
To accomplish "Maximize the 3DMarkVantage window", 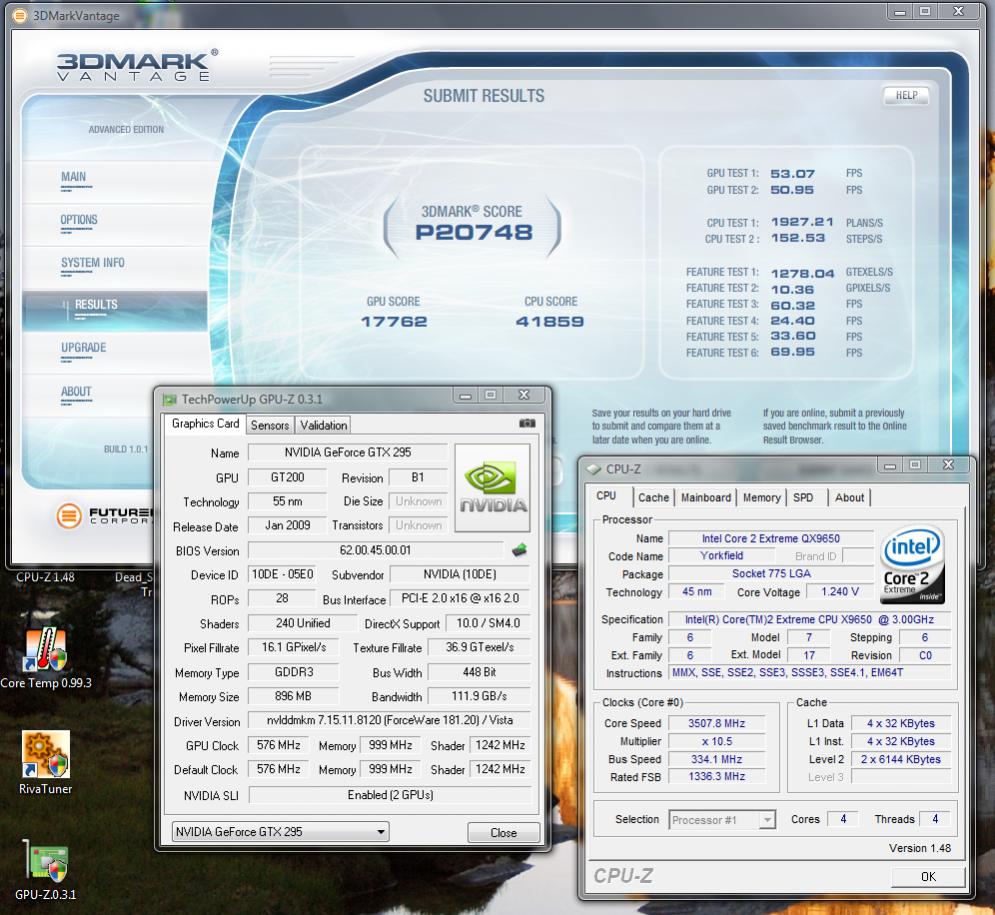I will [925, 11].
